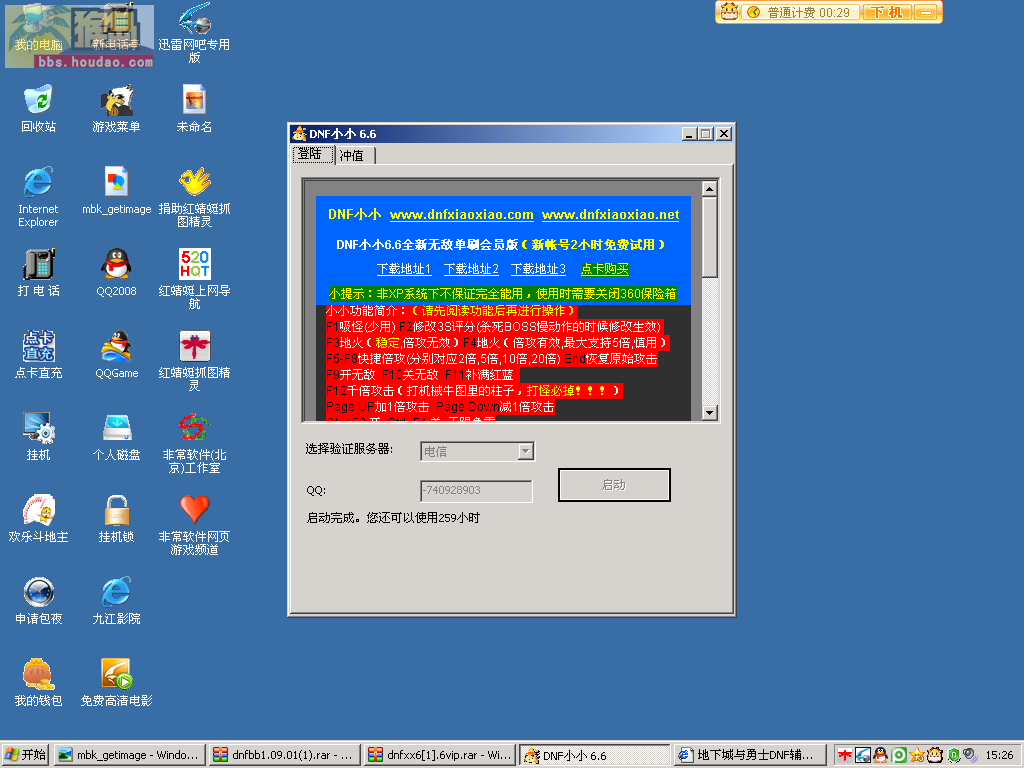The height and width of the screenshot is (768, 1024).
Task: Open the 游戏菜单 desktop icon
Action: [116, 108]
